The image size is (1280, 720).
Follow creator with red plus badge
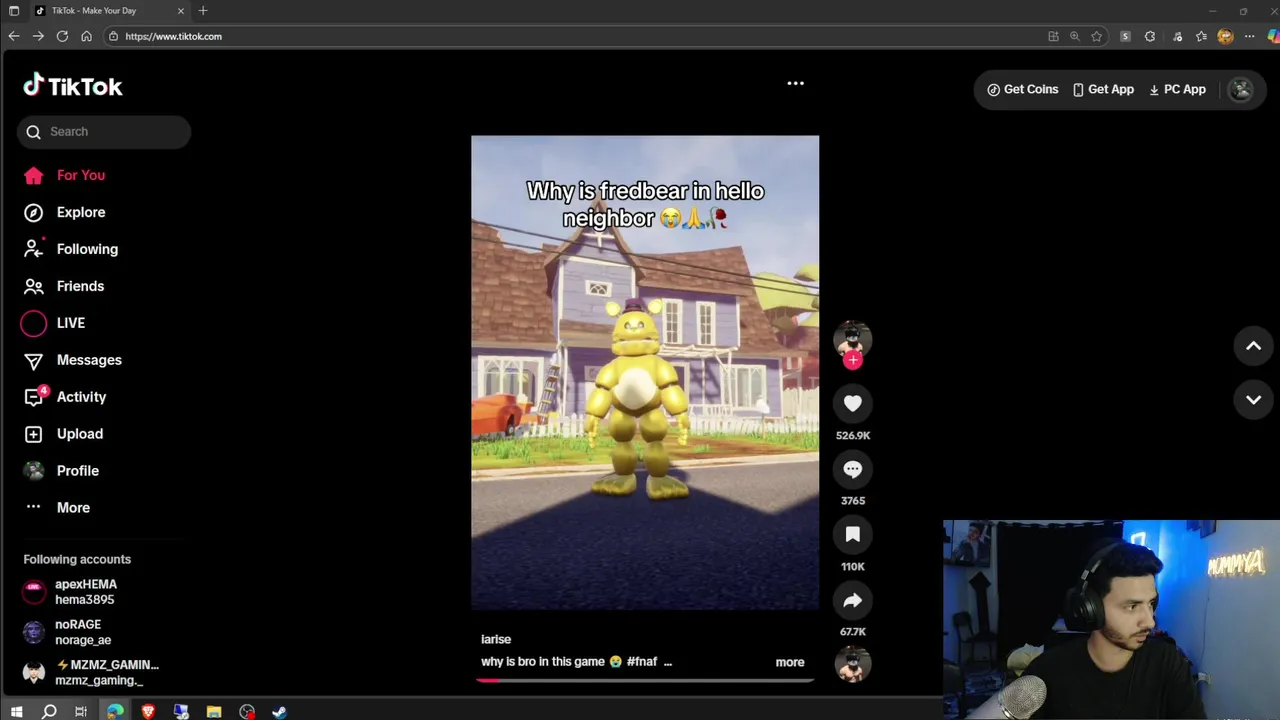coord(853,361)
